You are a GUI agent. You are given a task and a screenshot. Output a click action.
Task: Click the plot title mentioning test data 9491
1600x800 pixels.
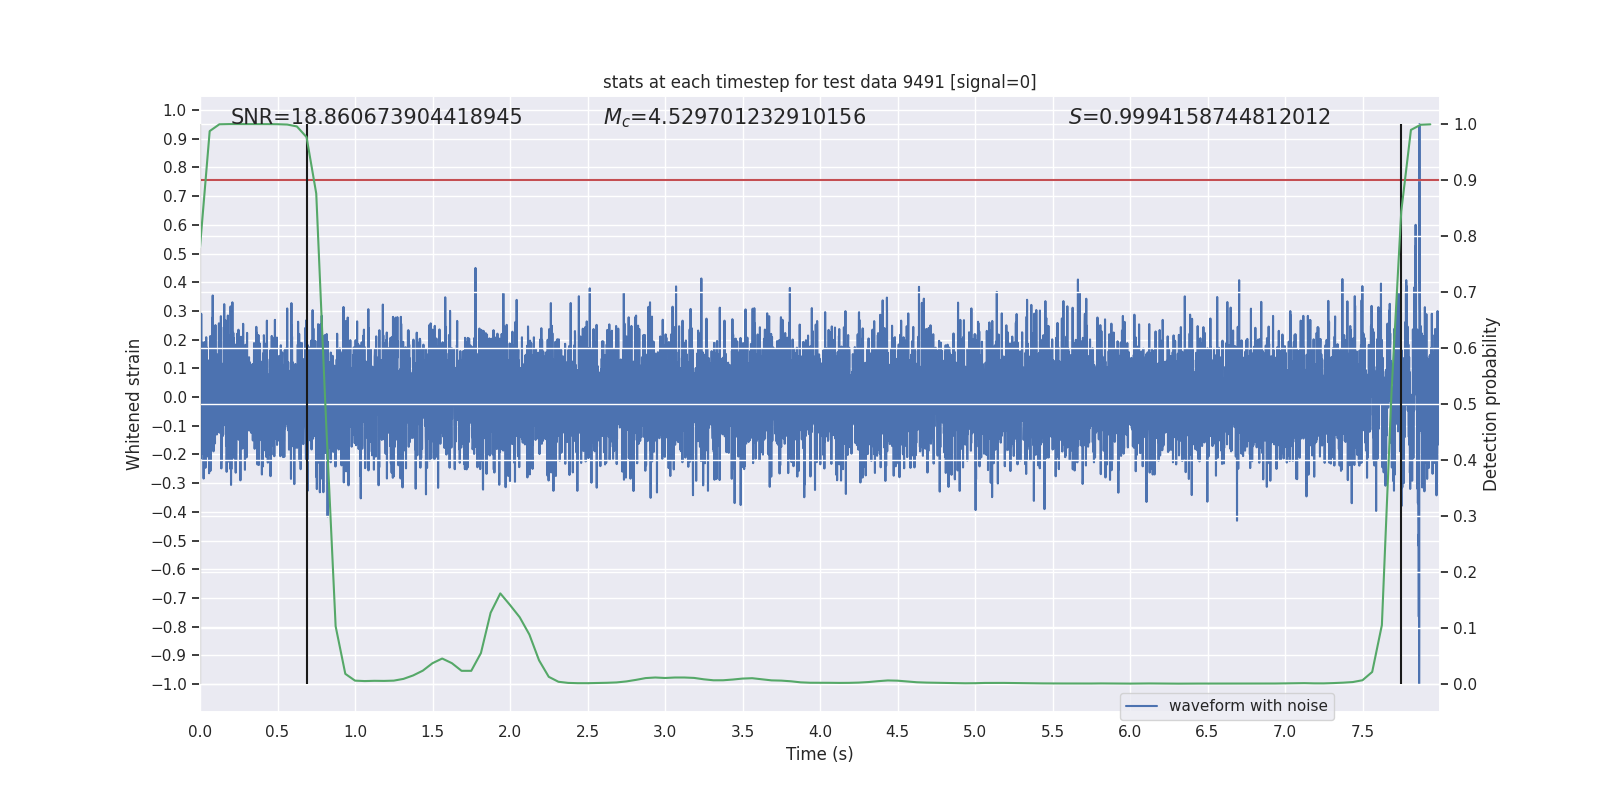819,82
